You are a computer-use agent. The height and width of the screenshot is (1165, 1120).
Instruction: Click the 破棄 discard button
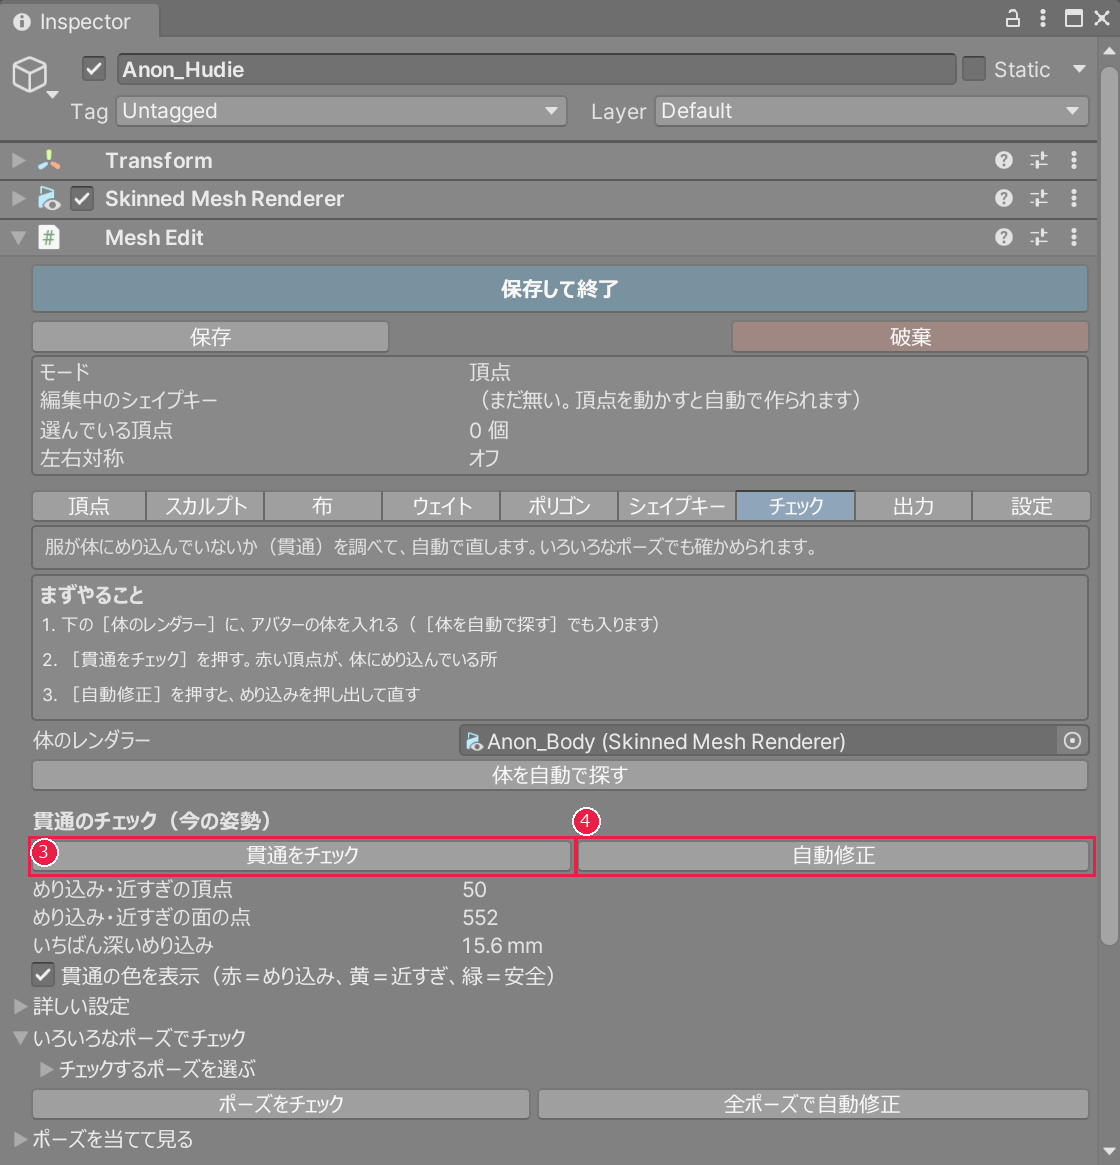pos(910,337)
